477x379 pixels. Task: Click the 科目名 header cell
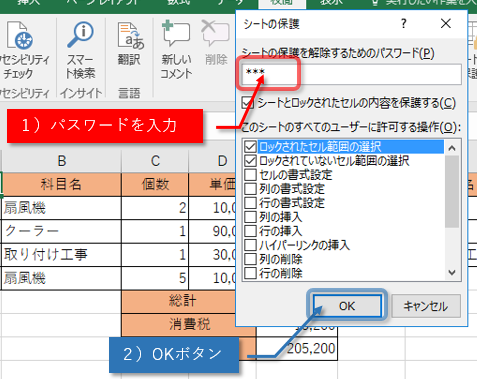click(x=61, y=184)
